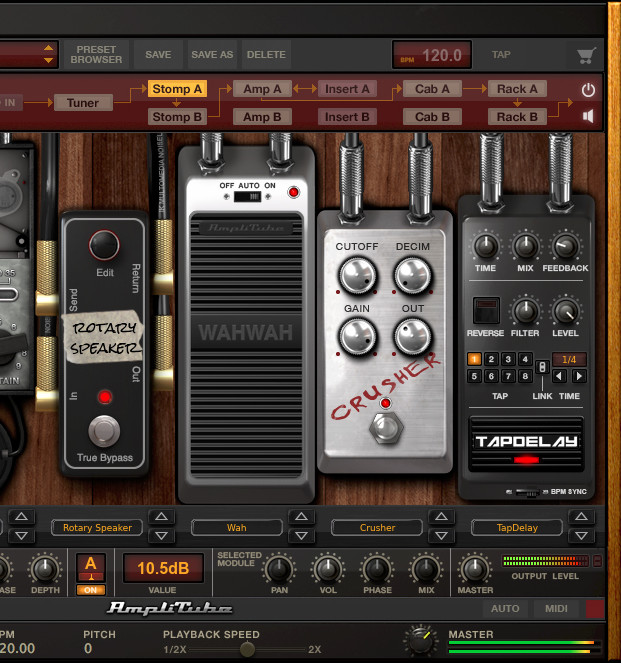
Task: Open the Rack A module
Action: click(517, 89)
